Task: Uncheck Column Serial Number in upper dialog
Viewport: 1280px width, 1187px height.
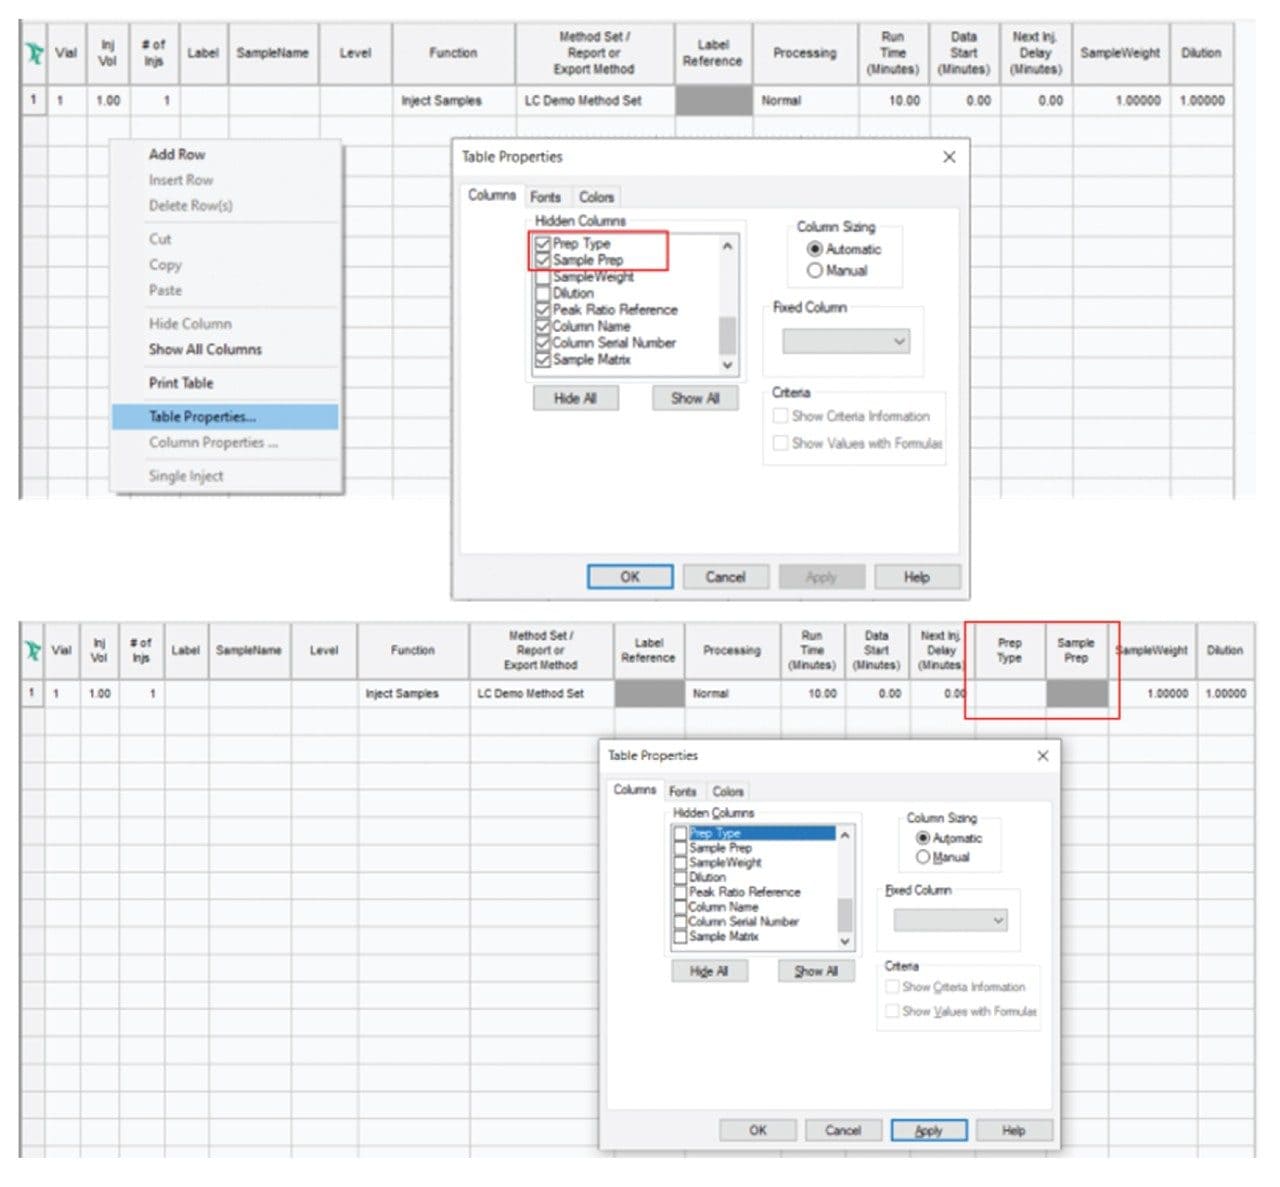Action: (543, 343)
